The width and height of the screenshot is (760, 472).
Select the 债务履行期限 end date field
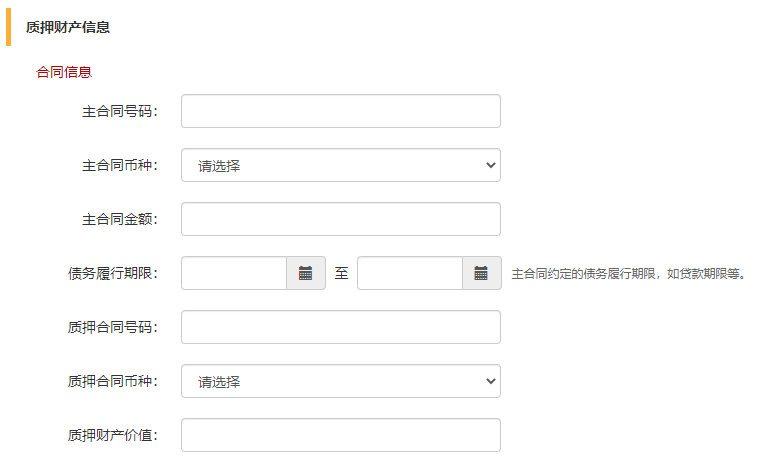[x=410, y=273]
